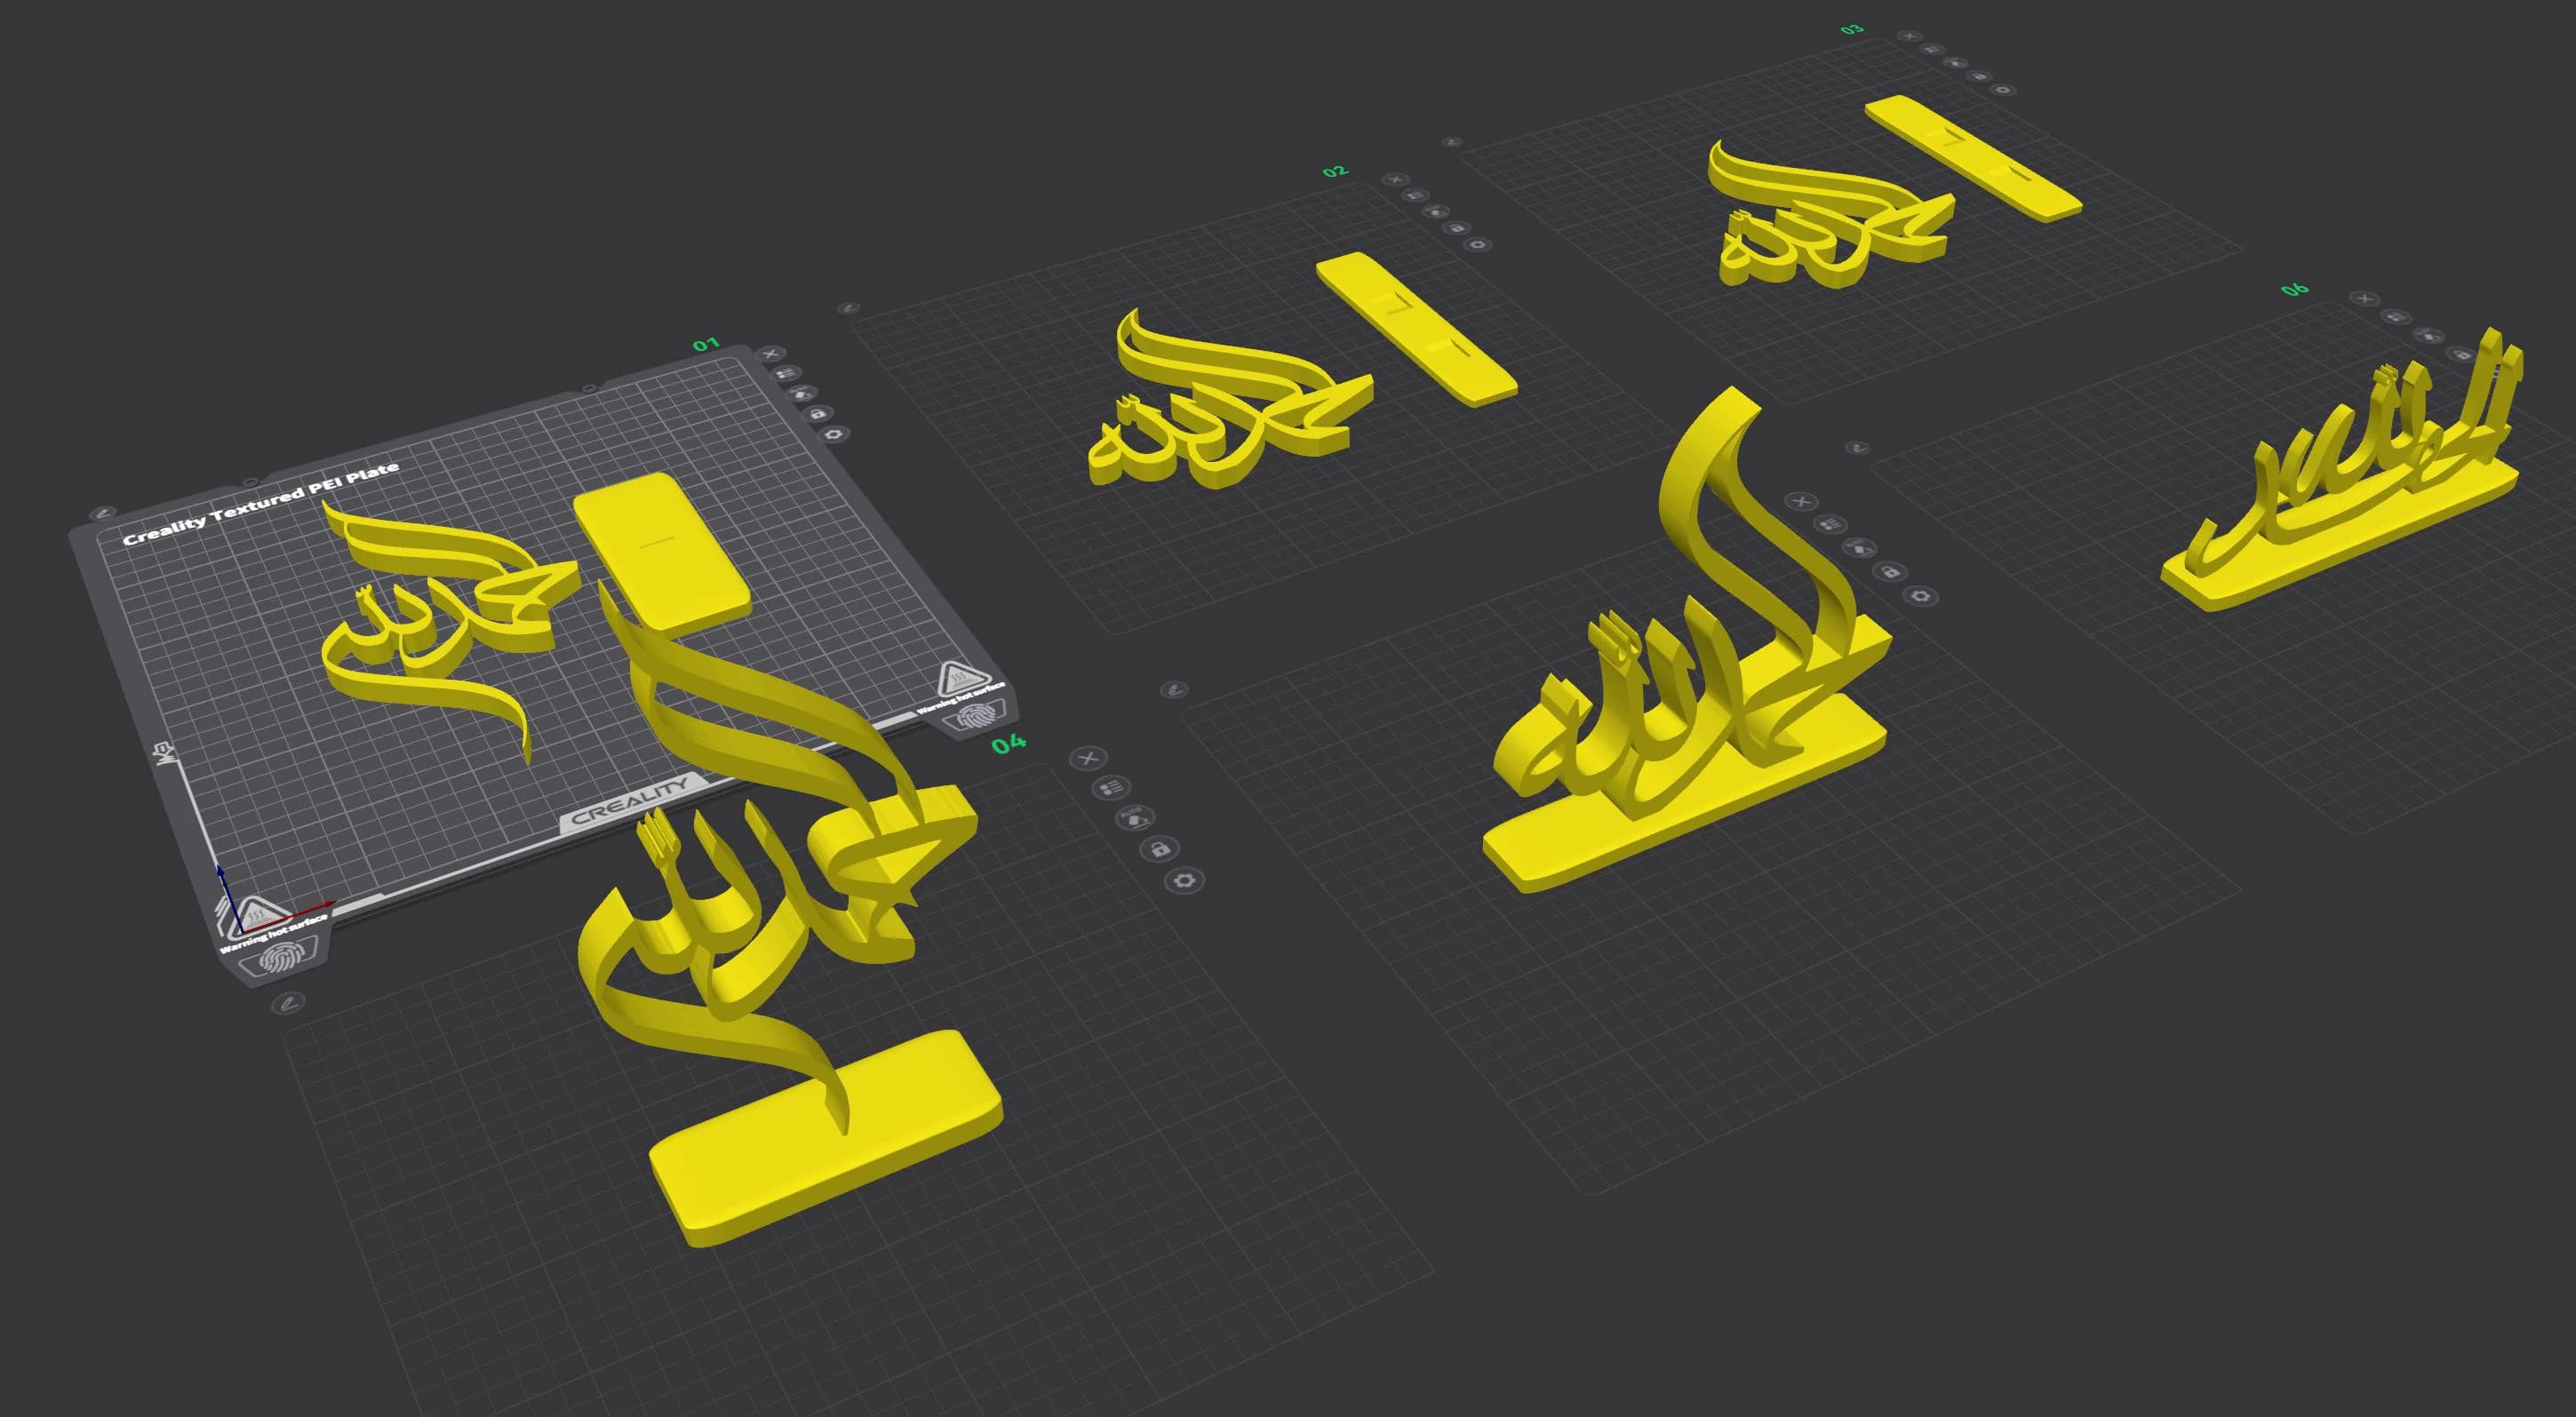
Task: Open plate 03 object list icon
Action: [1932, 49]
